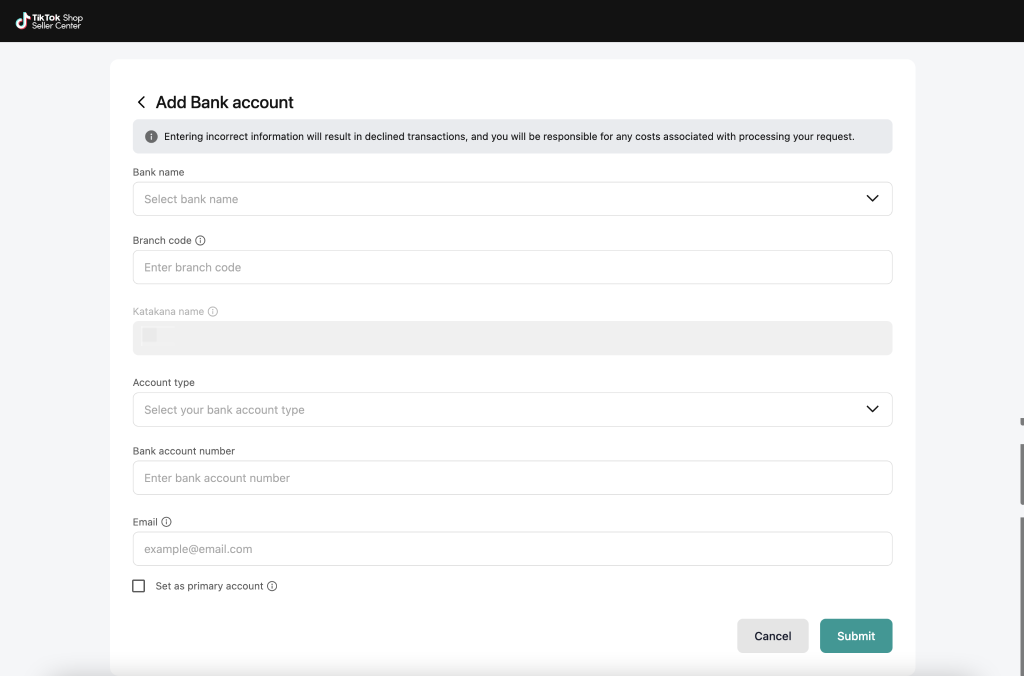Click the TikTok Shop logo icon
The width and height of the screenshot is (1024, 676).
22,21
